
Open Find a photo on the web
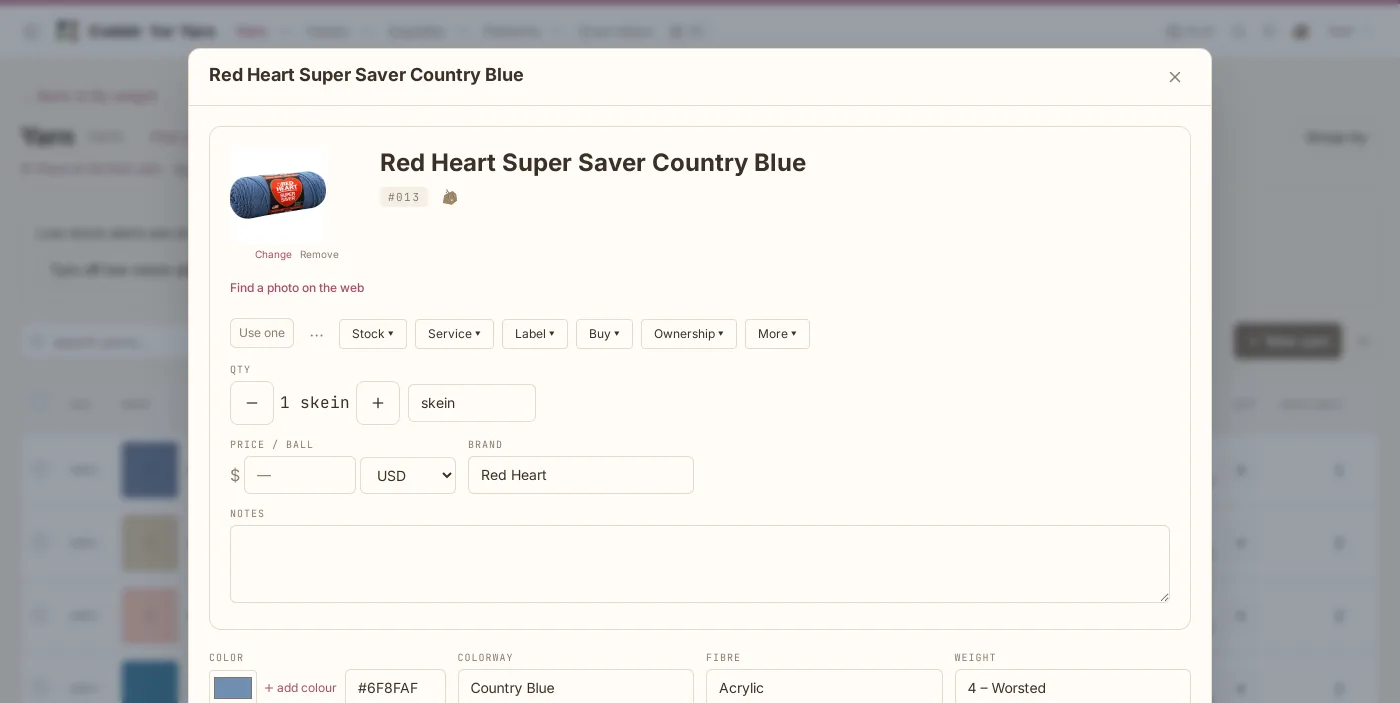click(297, 288)
